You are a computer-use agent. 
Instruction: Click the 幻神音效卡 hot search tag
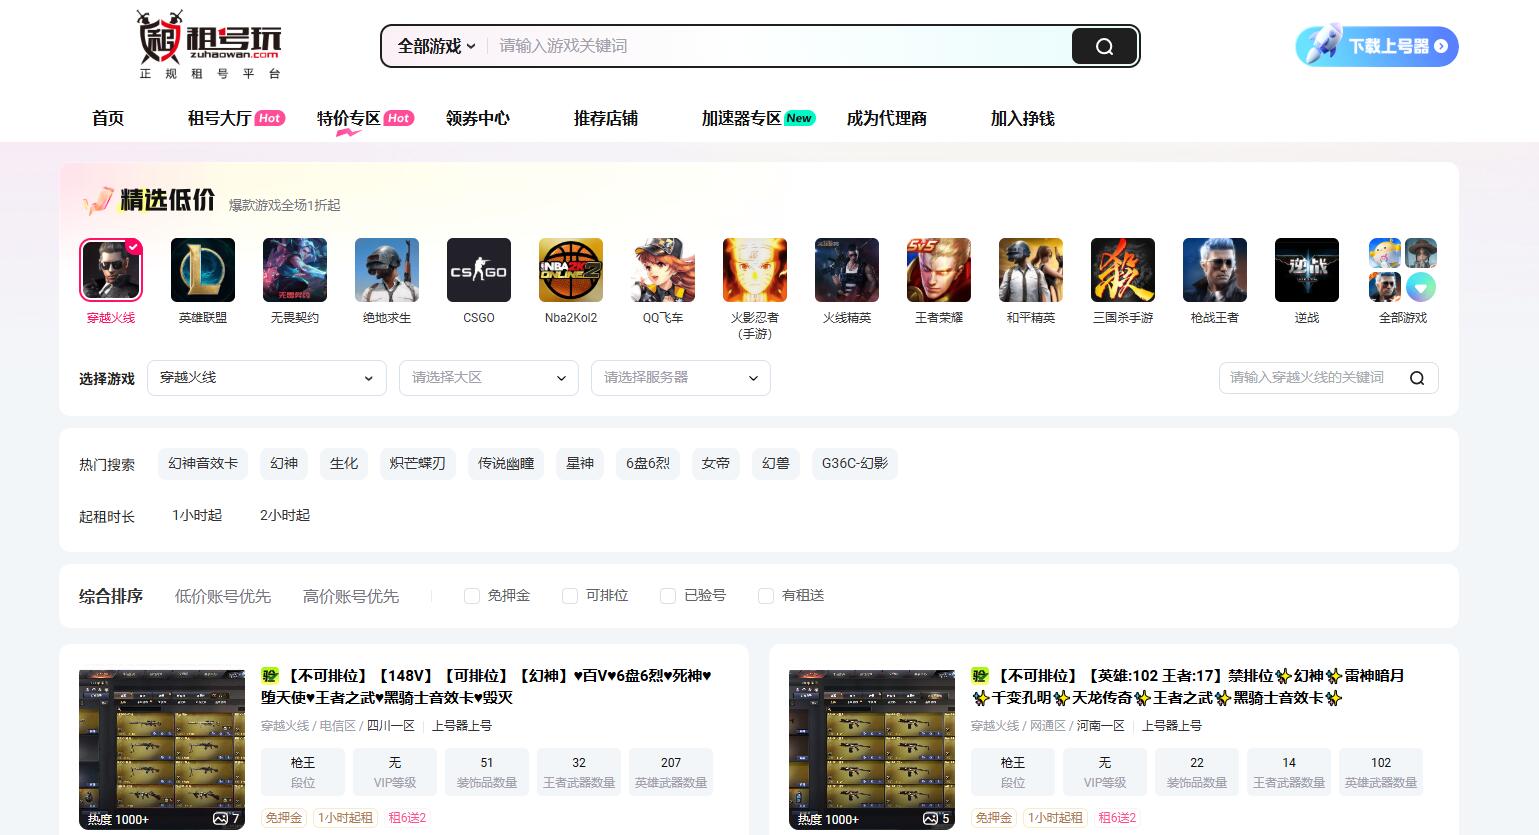pos(203,464)
